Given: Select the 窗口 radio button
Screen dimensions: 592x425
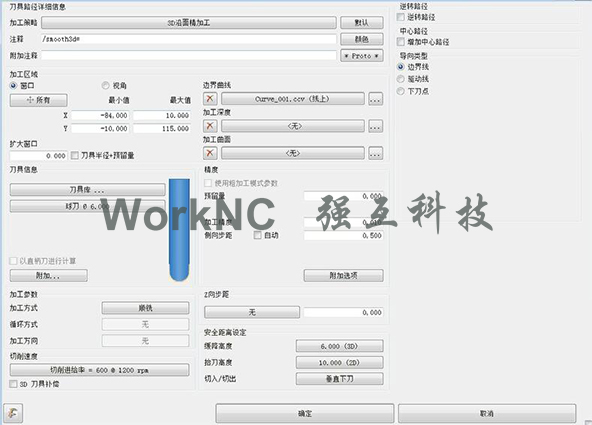Looking at the screenshot, I should pos(14,86).
